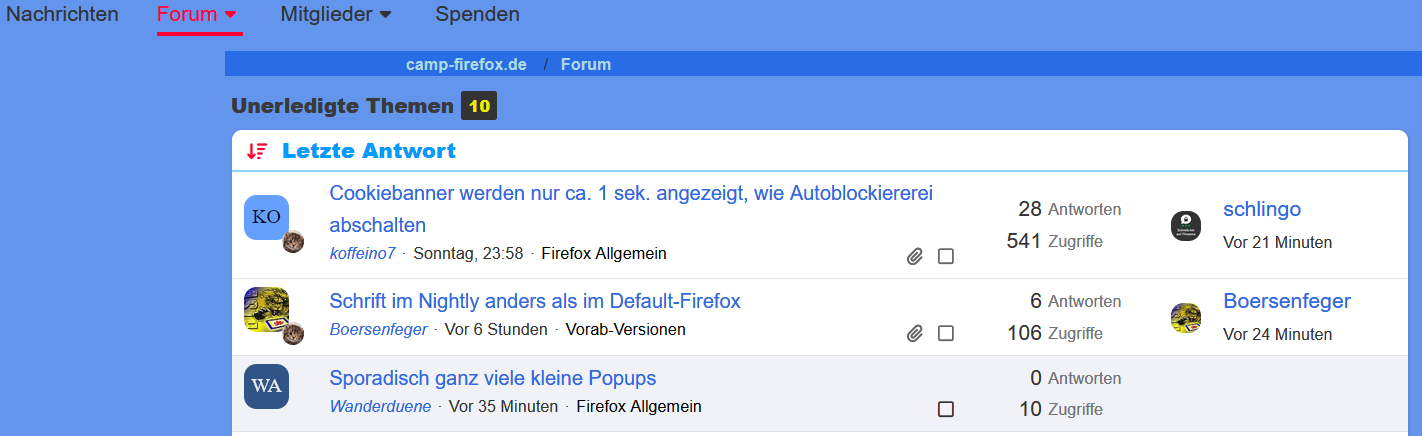Viewport: 1422px width, 436px height.
Task: Navigate to camp-firefox.de breadcrumb
Action: [x=466, y=64]
